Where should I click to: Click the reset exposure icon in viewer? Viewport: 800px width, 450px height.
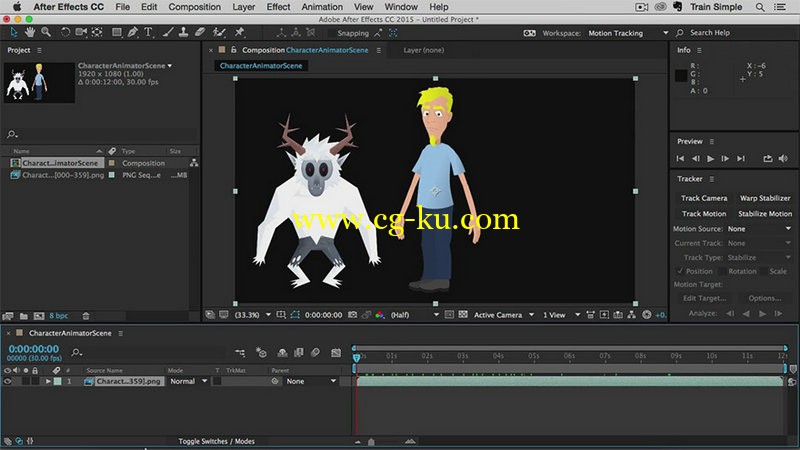tap(646, 315)
